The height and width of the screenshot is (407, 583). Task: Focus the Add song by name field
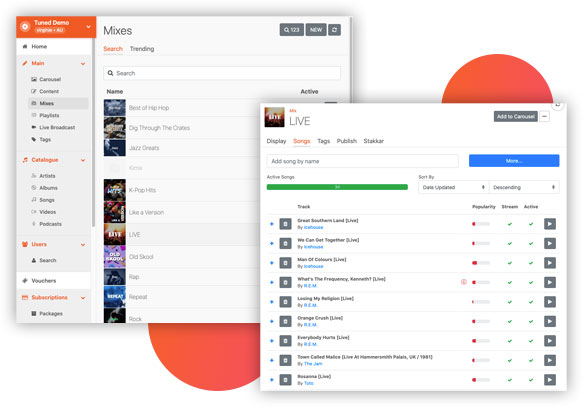tap(363, 161)
